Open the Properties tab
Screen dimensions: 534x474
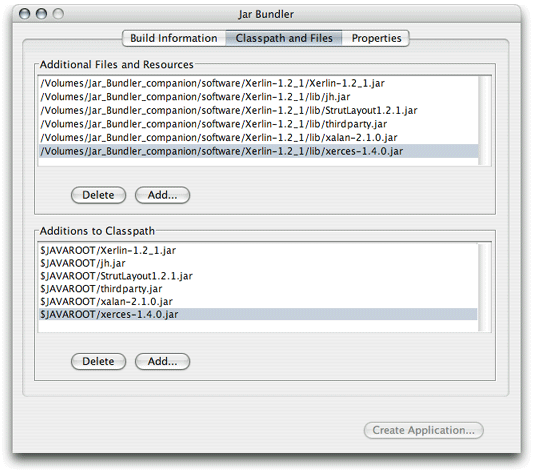point(376,38)
